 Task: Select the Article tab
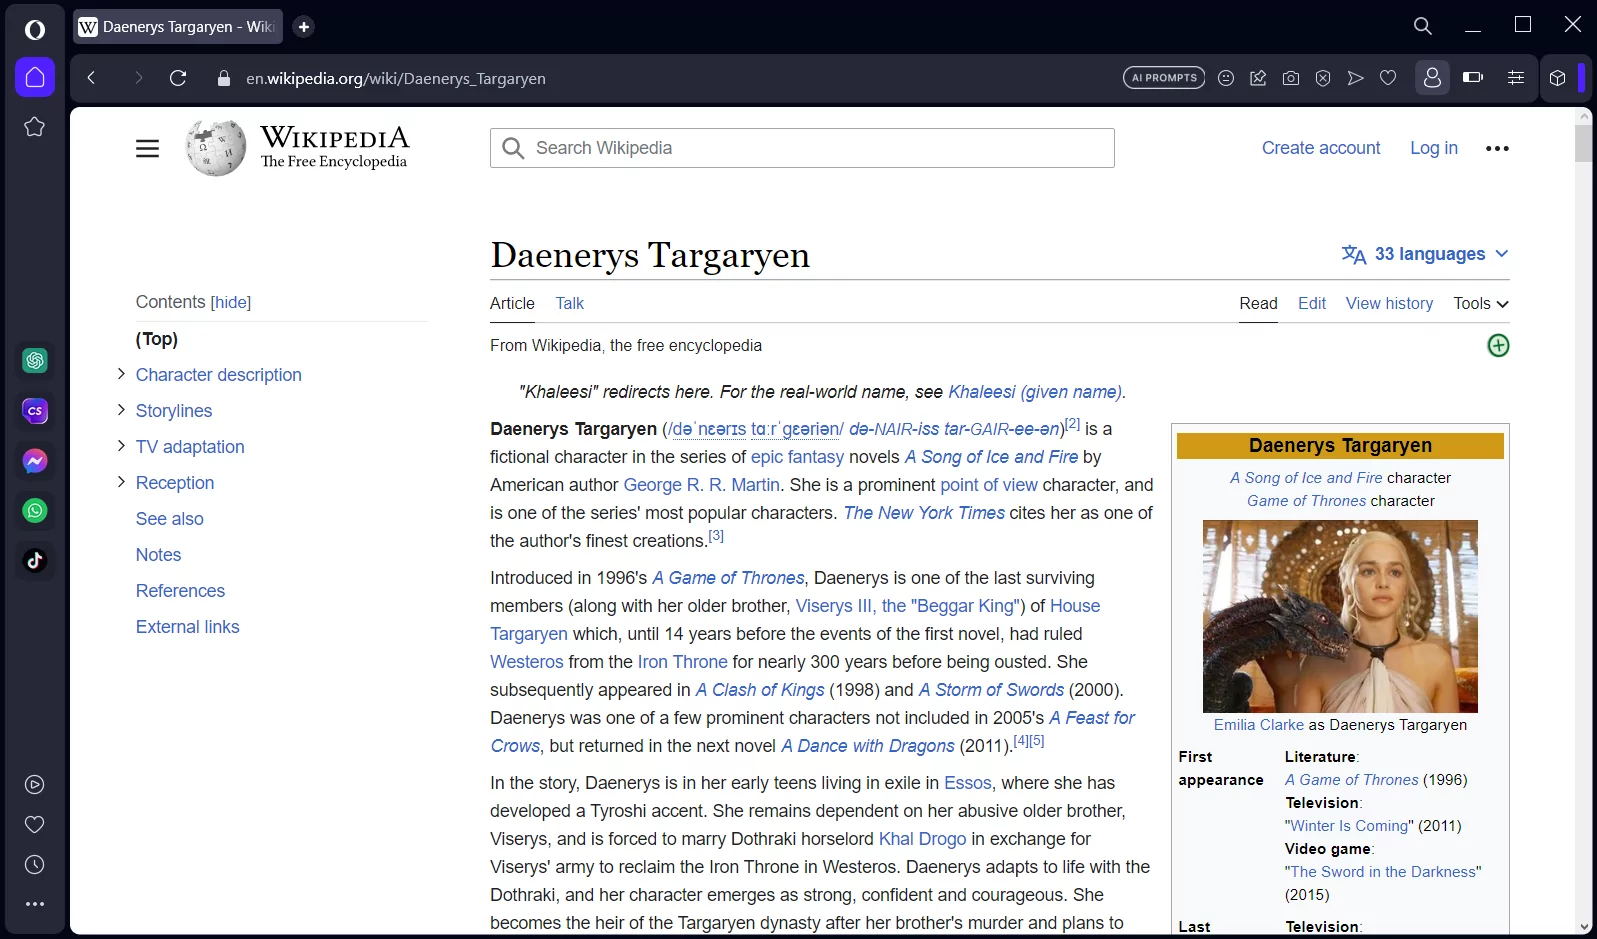(x=512, y=304)
